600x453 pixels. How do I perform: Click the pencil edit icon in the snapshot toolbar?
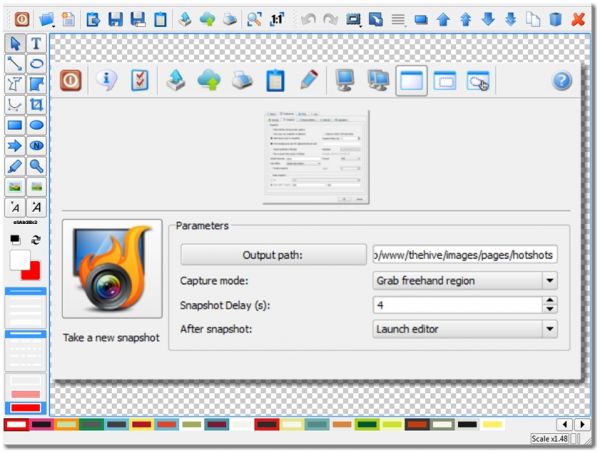[x=309, y=80]
